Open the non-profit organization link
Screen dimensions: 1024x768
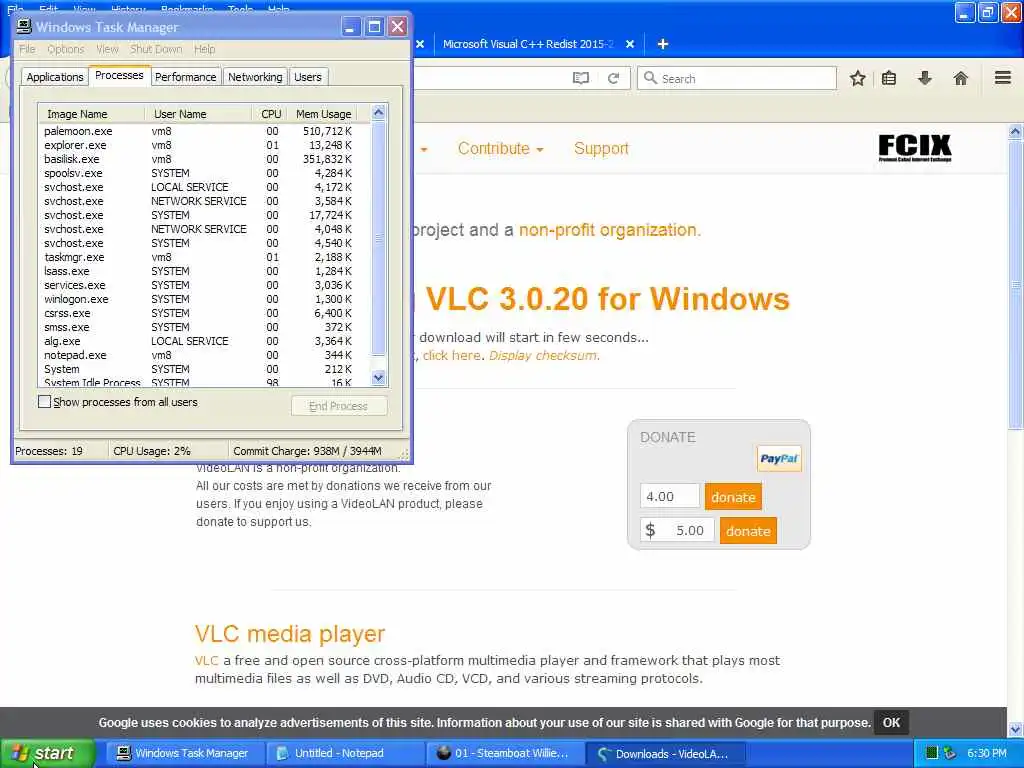pyautogui.click(x=607, y=230)
